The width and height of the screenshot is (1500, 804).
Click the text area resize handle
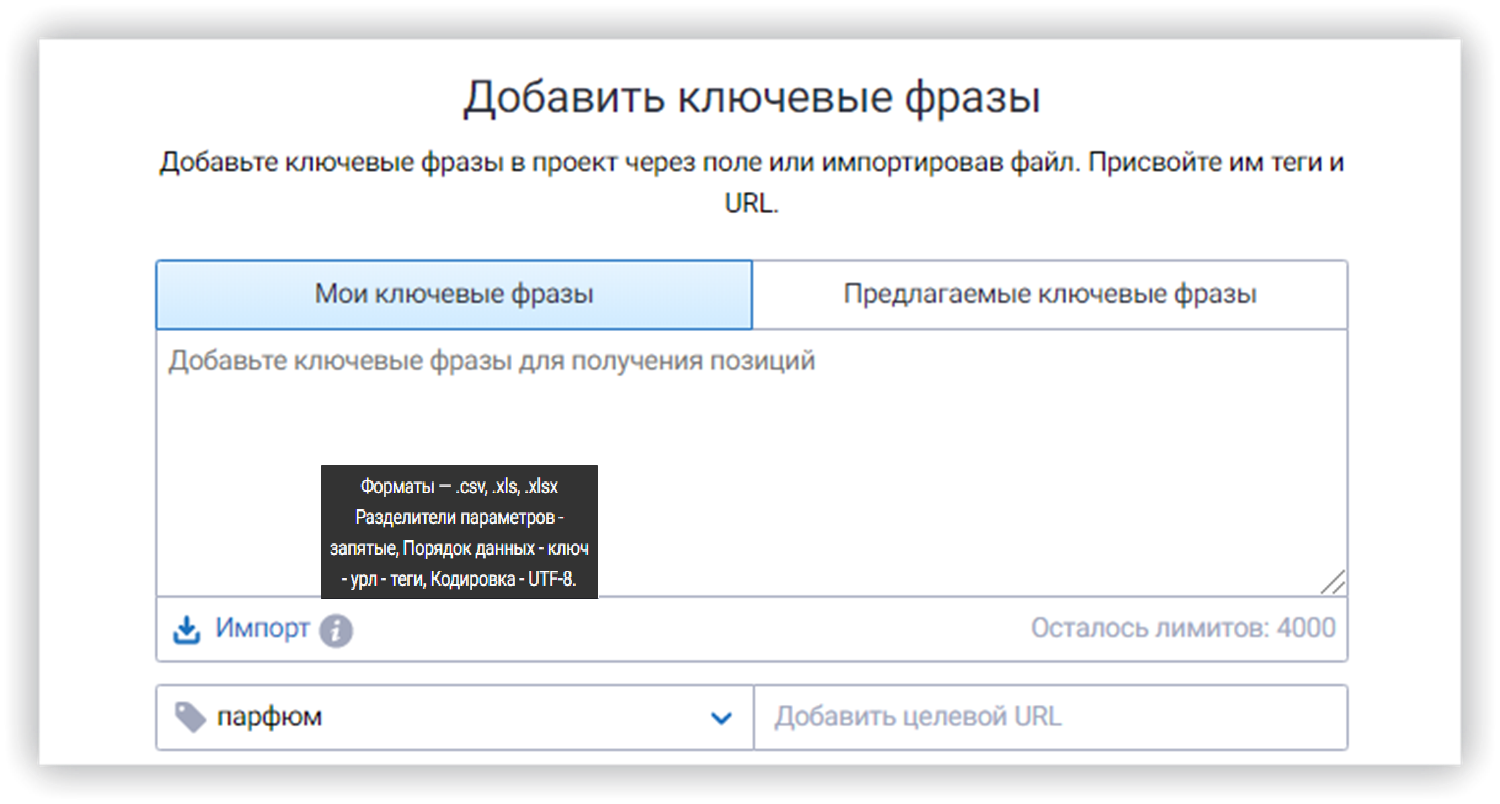point(1332,583)
